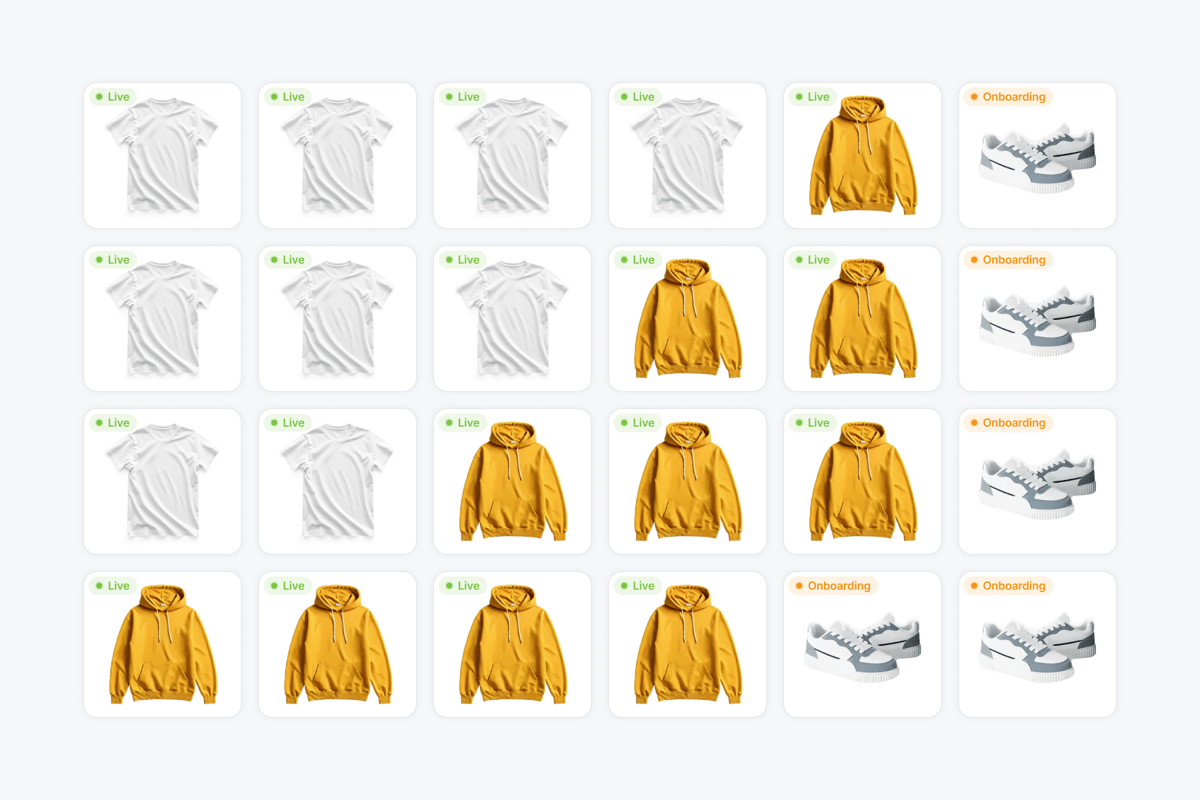Open the last t-shirt card in the second row
Screen dimensions: 1200x800
[x=512, y=318]
